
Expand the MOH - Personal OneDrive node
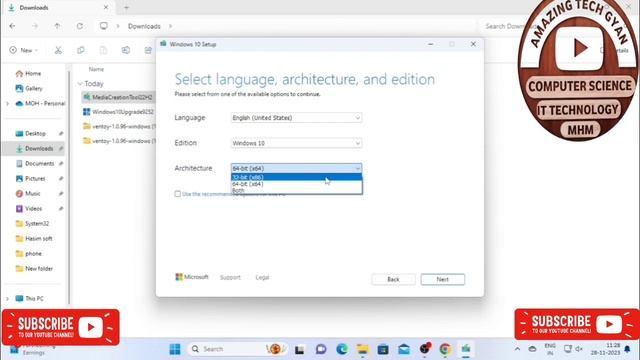(x=7, y=104)
